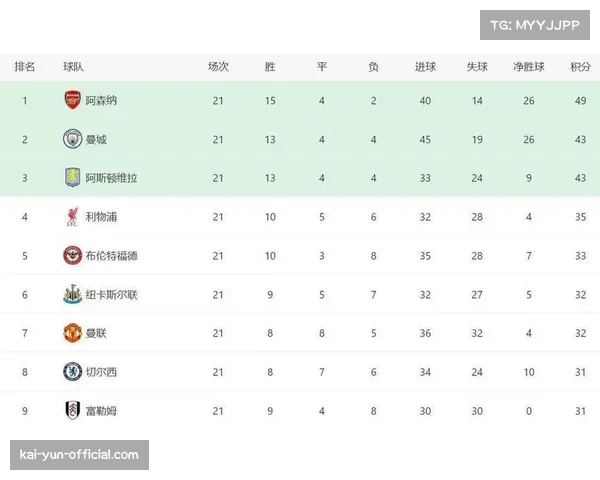Click 曼联's points value 32
Image resolution: width=600 pixels, height=480 pixels.
click(x=580, y=334)
